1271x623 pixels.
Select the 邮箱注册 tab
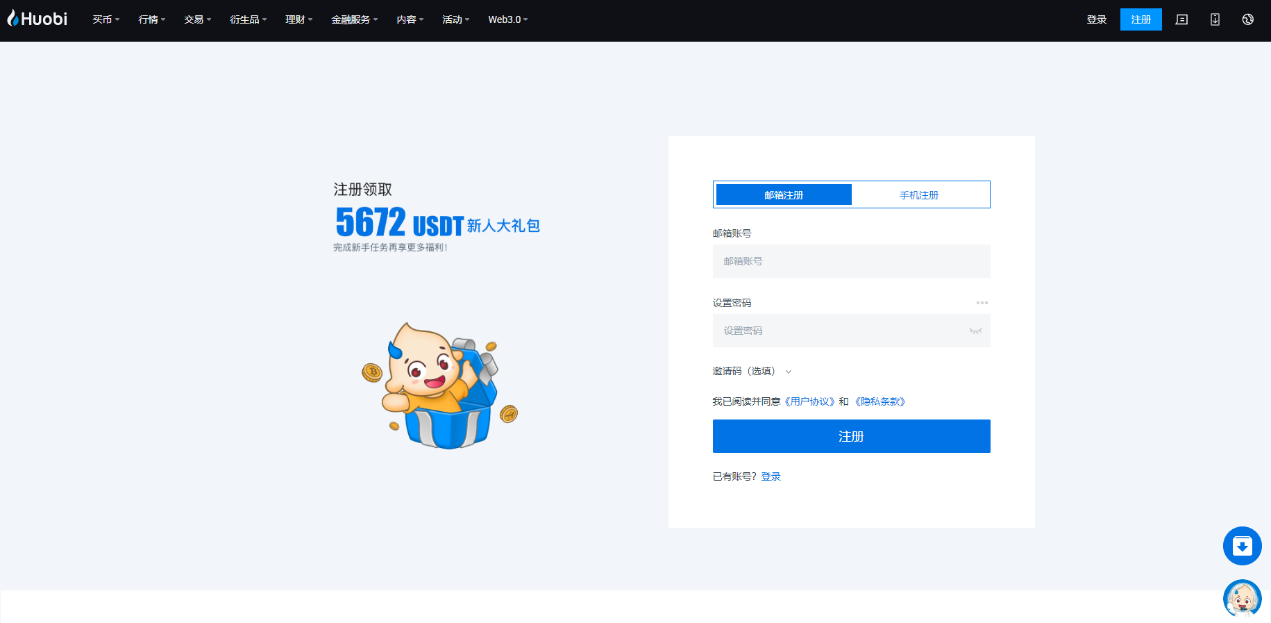point(782,194)
